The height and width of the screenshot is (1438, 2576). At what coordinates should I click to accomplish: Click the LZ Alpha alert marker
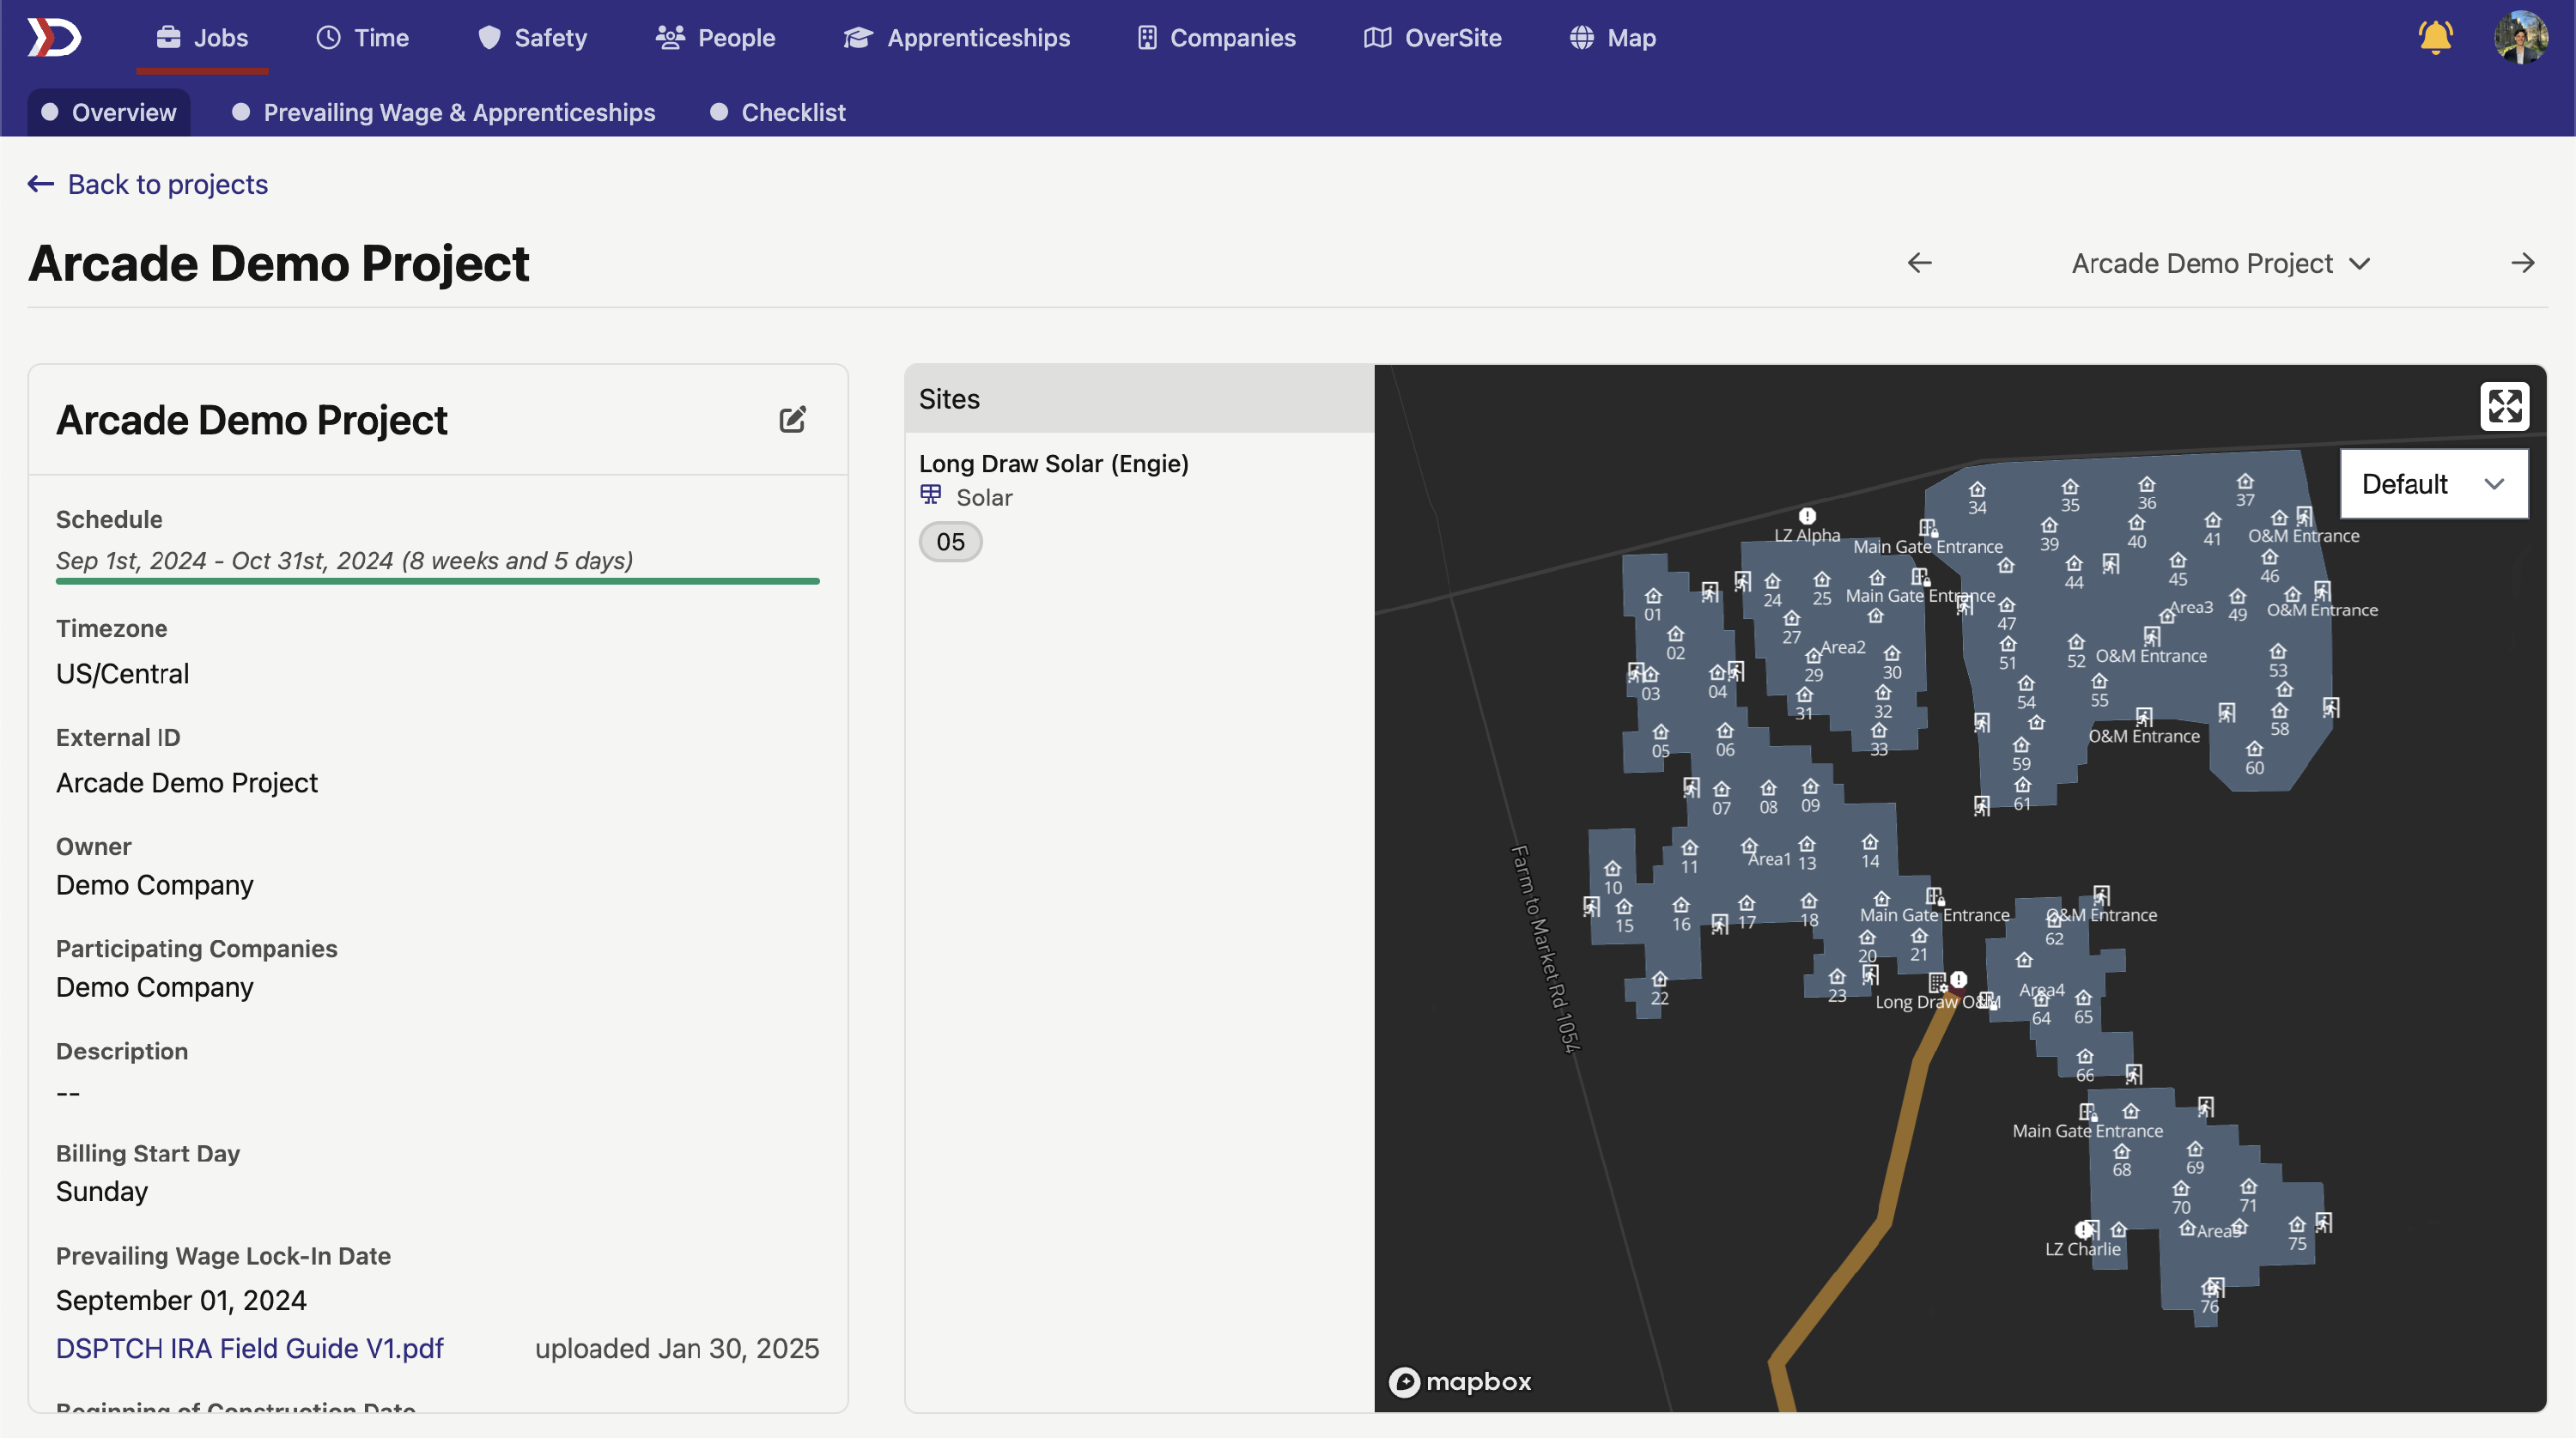pyautogui.click(x=1807, y=516)
